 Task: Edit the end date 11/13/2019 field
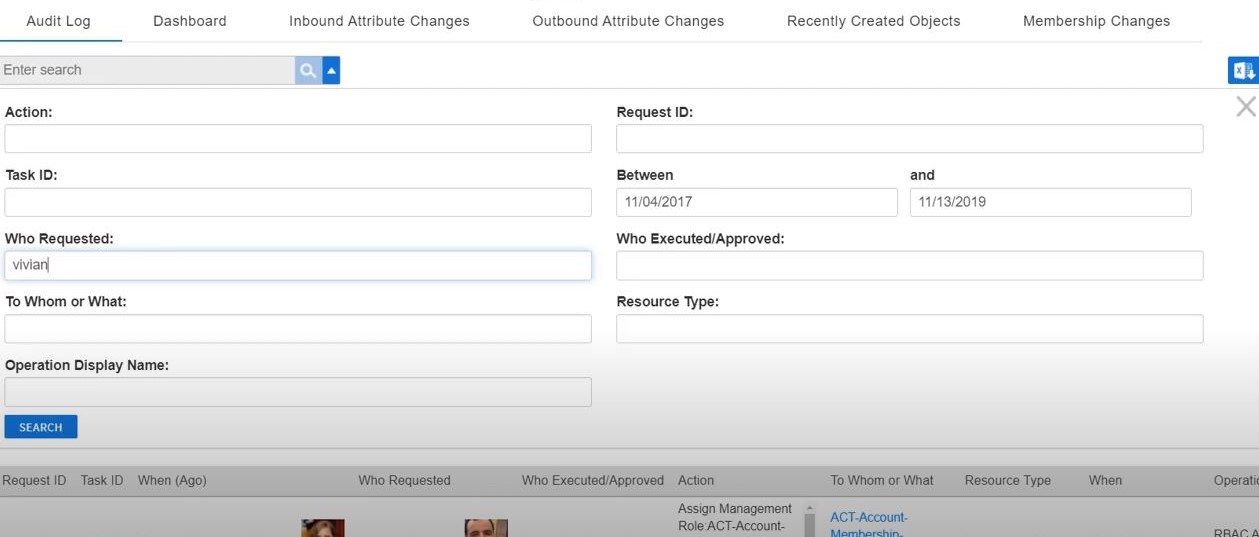[x=1050, y=202]
